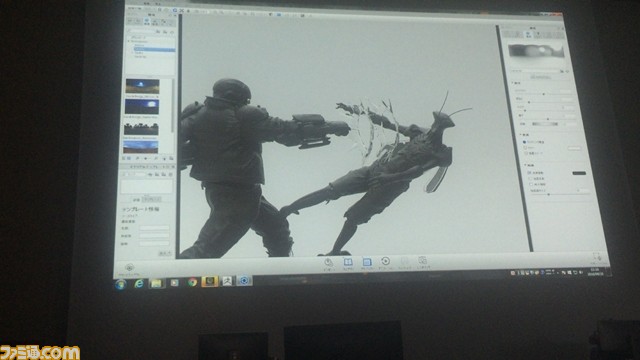Launch Google Chrome from the taskbar

point(192,282)
